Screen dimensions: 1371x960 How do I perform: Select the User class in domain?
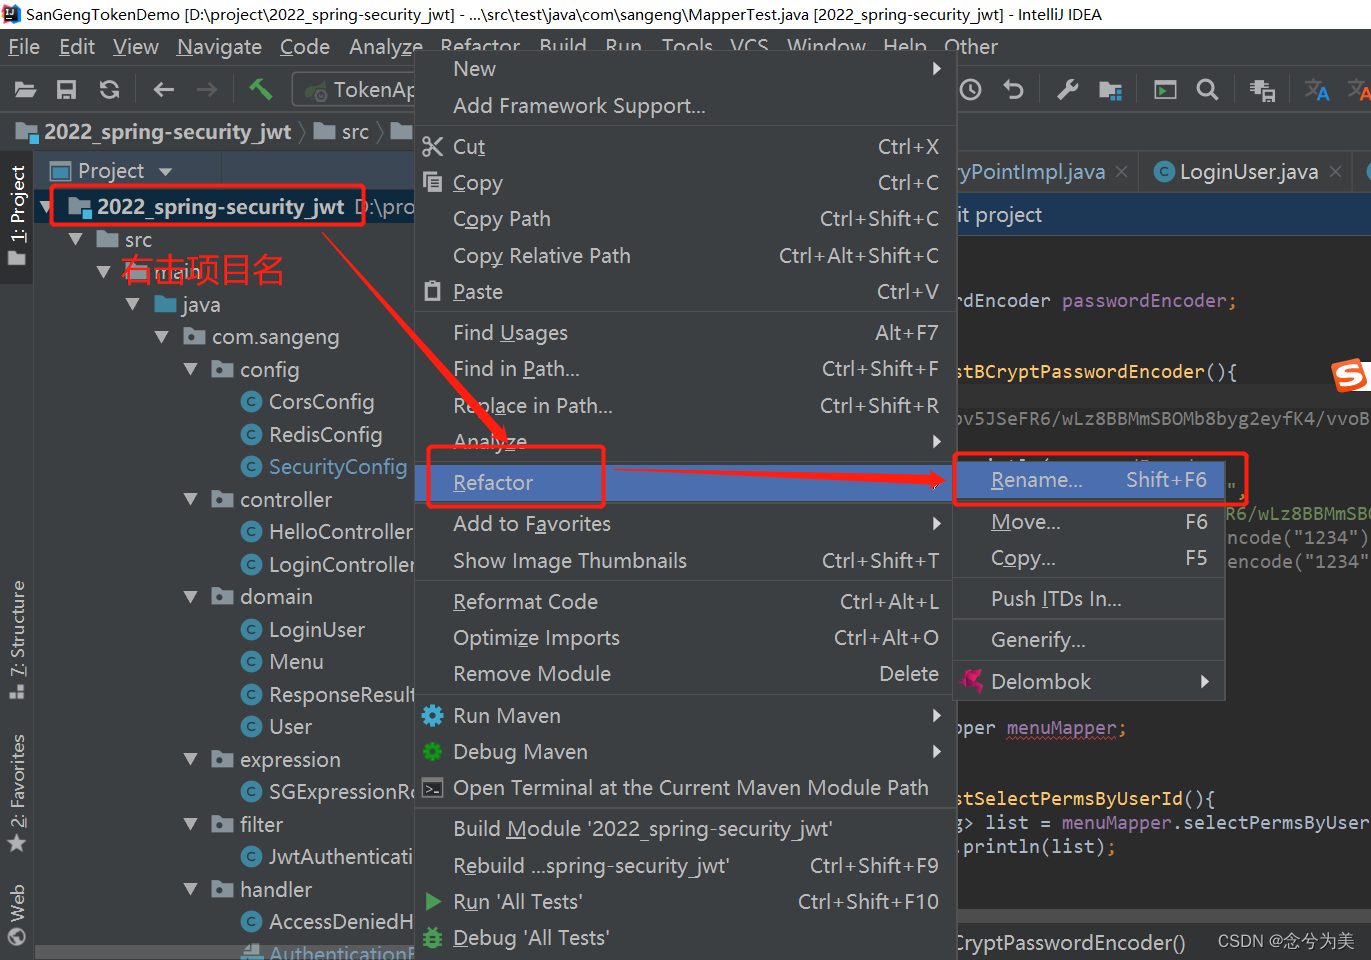coord(277,727)
